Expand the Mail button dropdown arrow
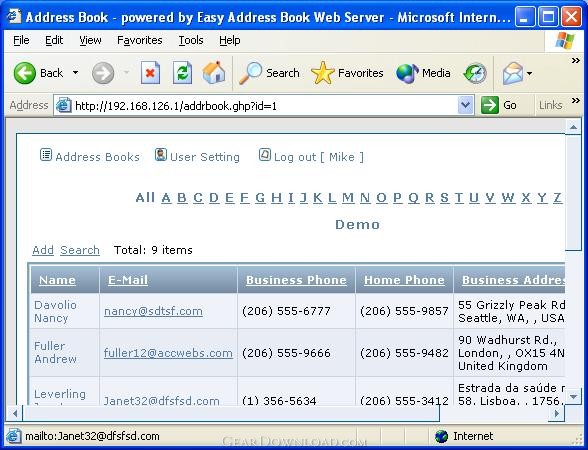588x450 pixels. pos(530,73)
